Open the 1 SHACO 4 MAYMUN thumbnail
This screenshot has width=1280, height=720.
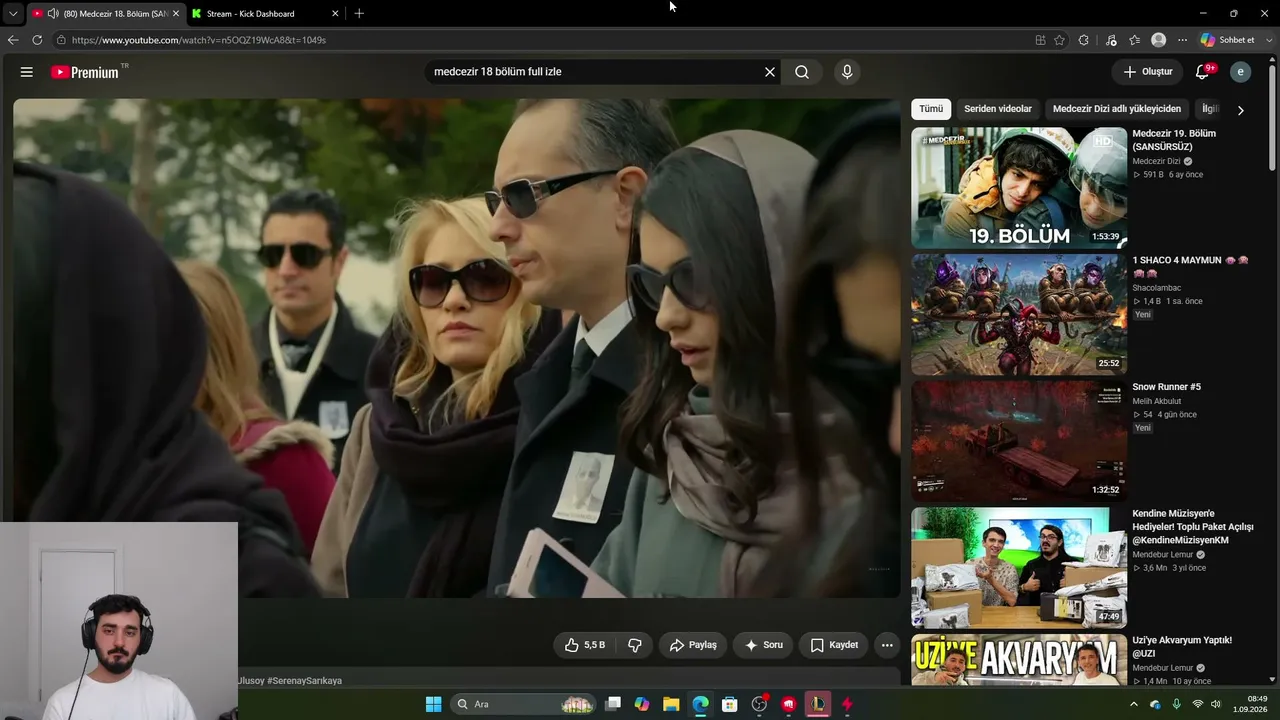click(x=1019, y=315)
